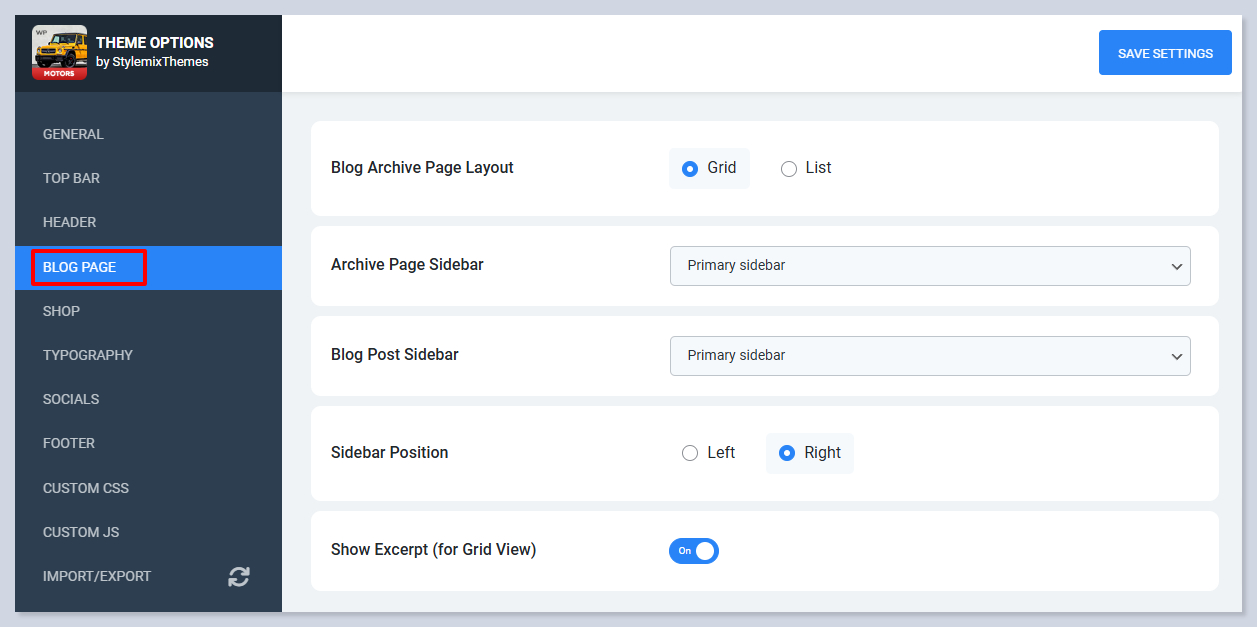Open the Custom CSS section
The image size is (1257, 627).
tap(86, 488)
